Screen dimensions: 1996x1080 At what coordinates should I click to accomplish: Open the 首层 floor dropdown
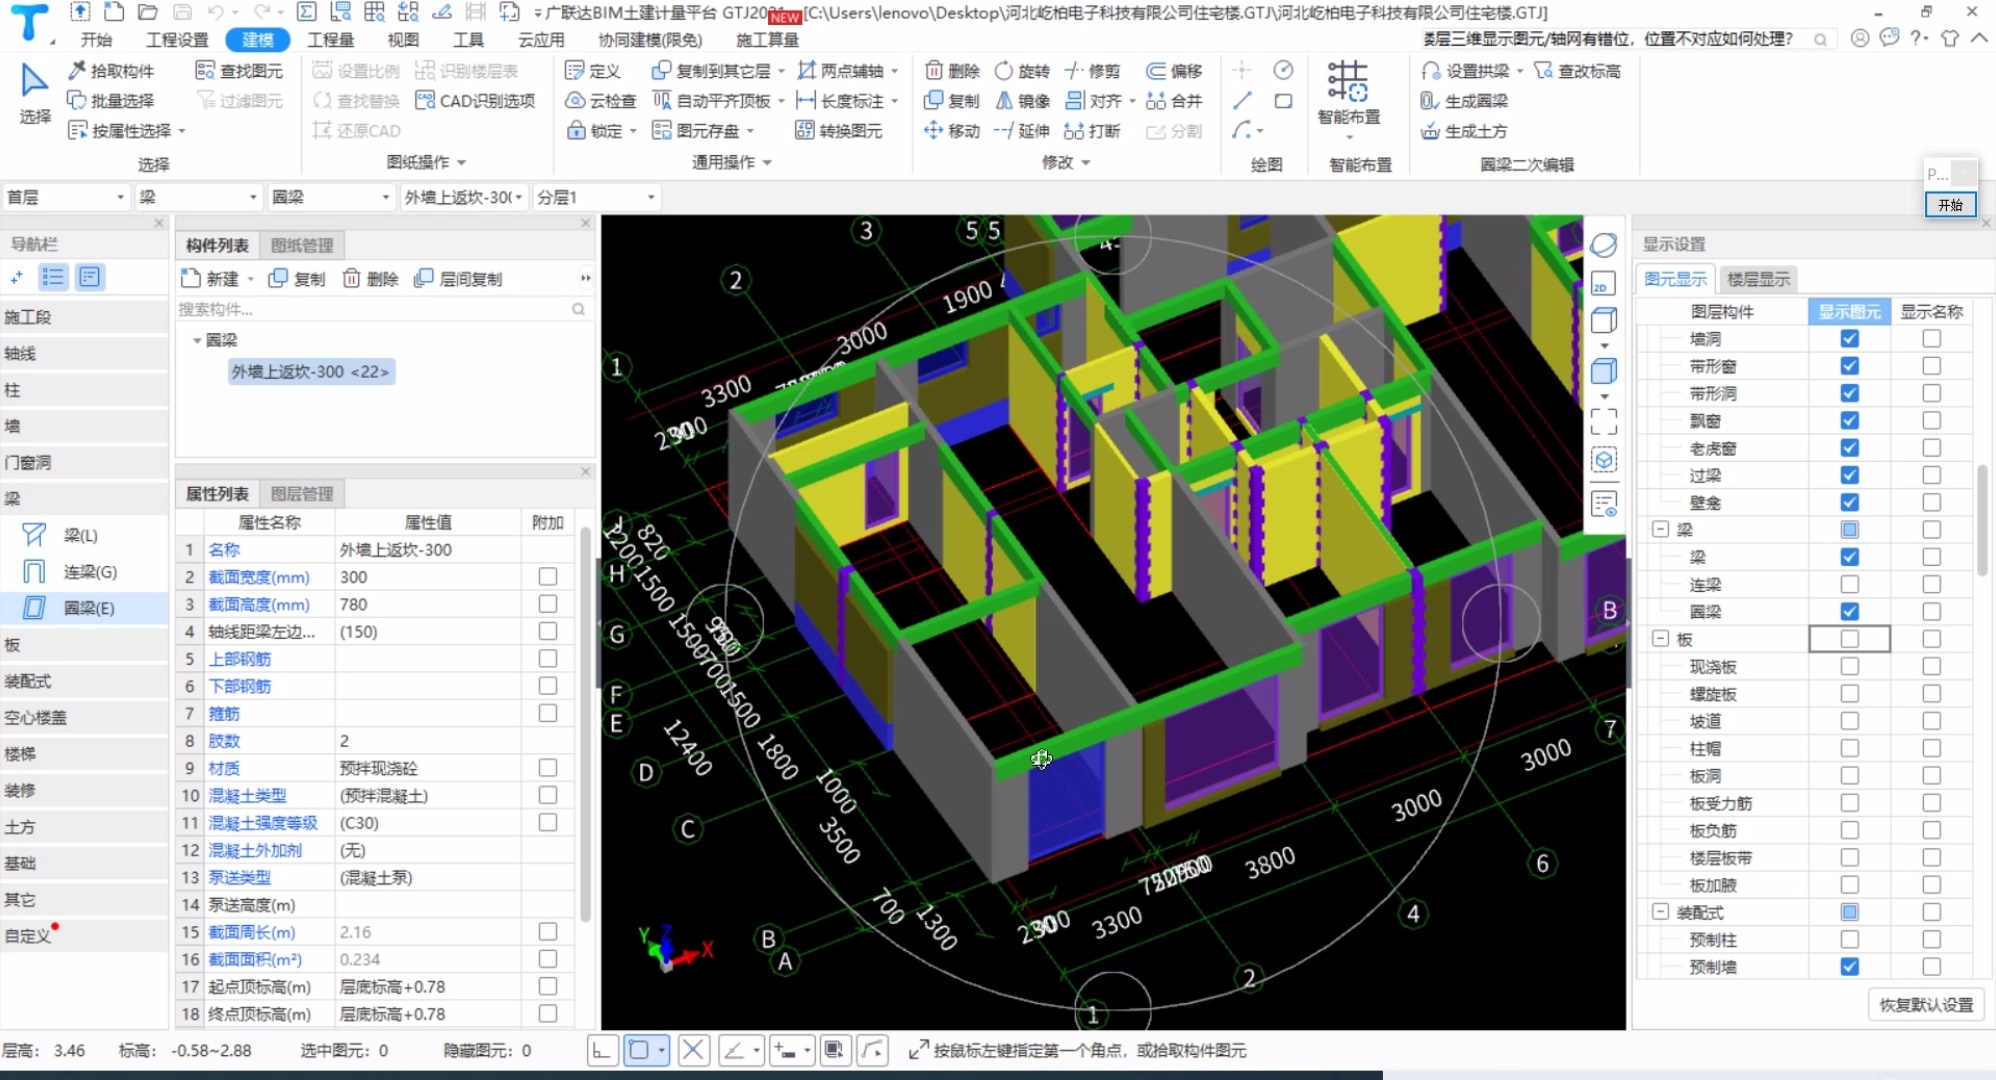click(x=66, y=197)
